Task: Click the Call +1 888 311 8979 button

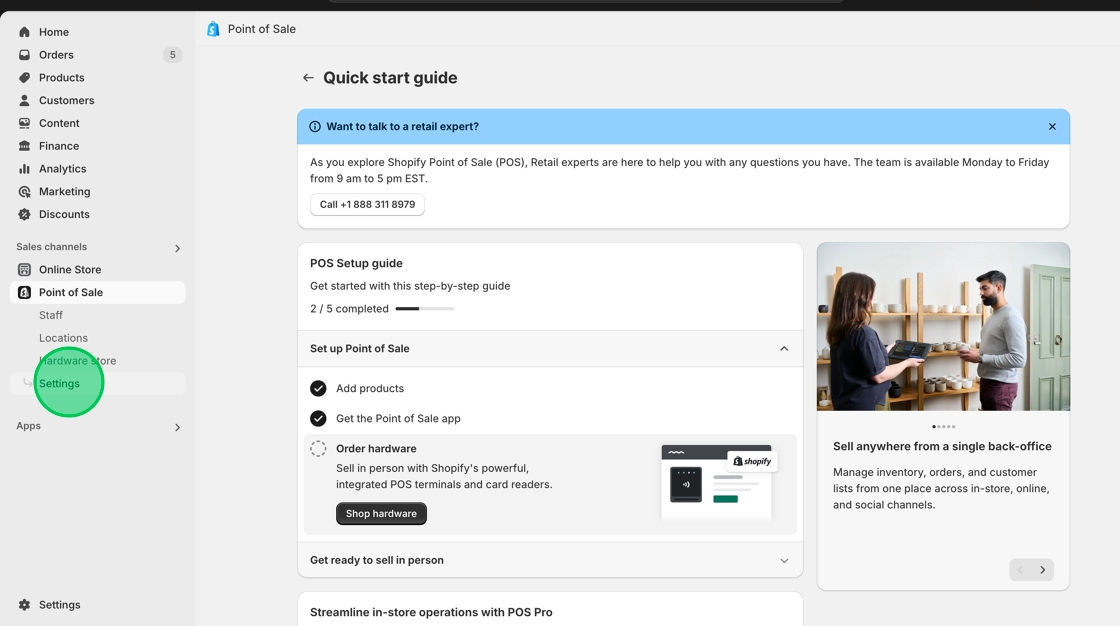Action: click(x=367, y=204)
